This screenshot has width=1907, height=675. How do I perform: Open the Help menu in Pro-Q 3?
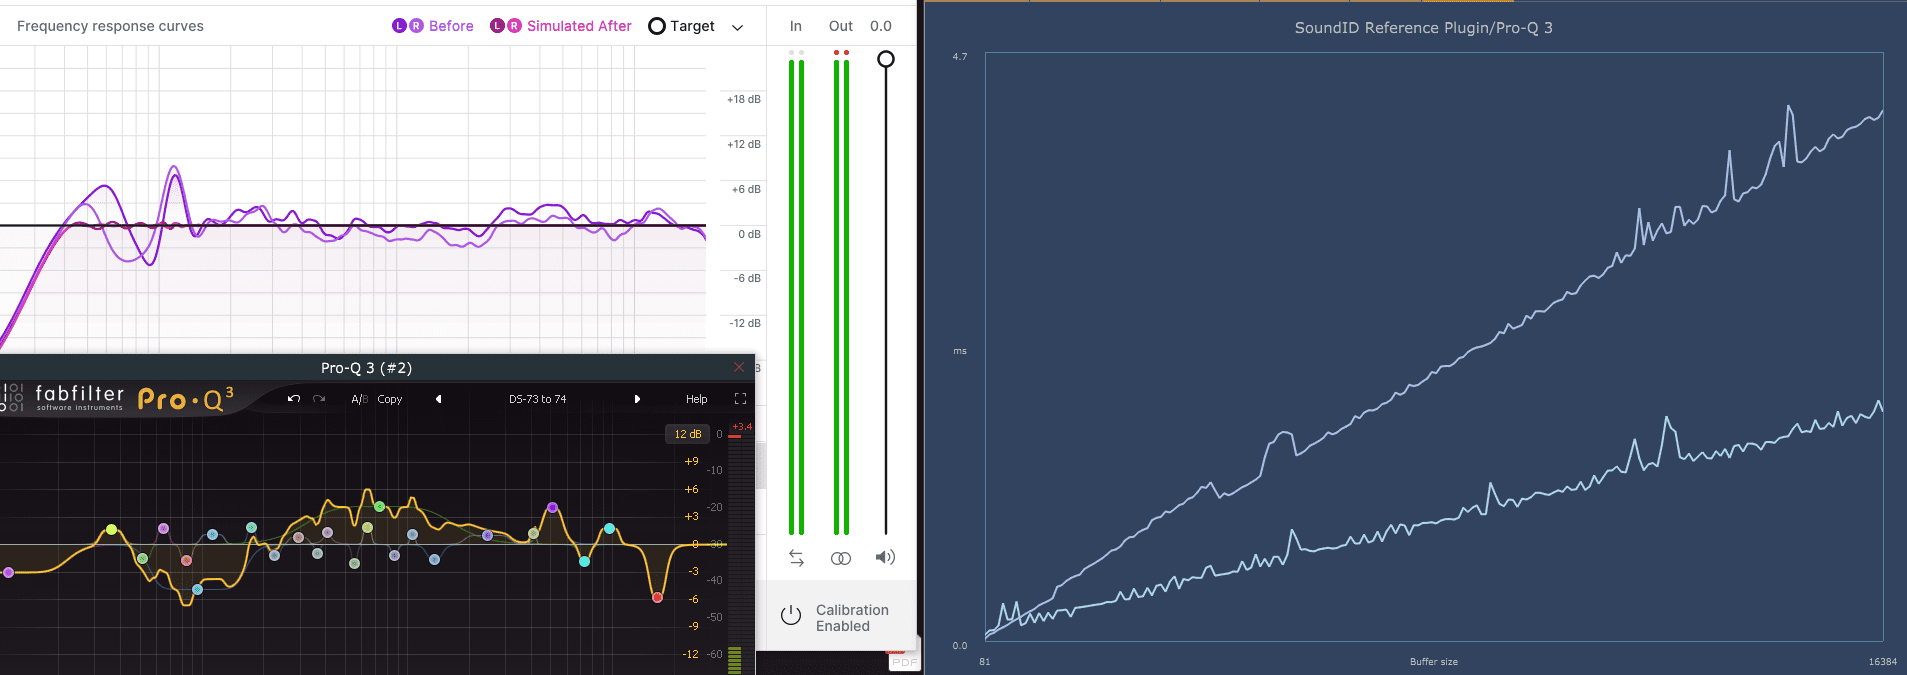tap(696, 399)
